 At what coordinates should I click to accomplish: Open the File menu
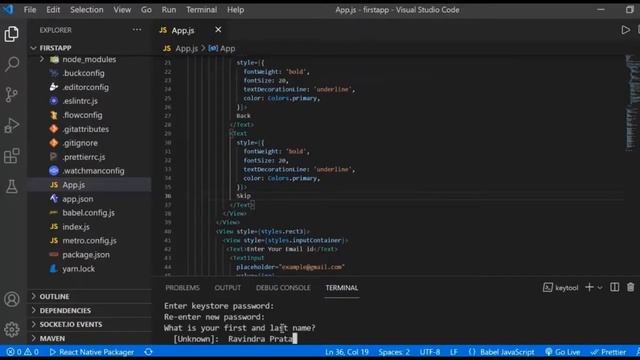pos(30,10)
